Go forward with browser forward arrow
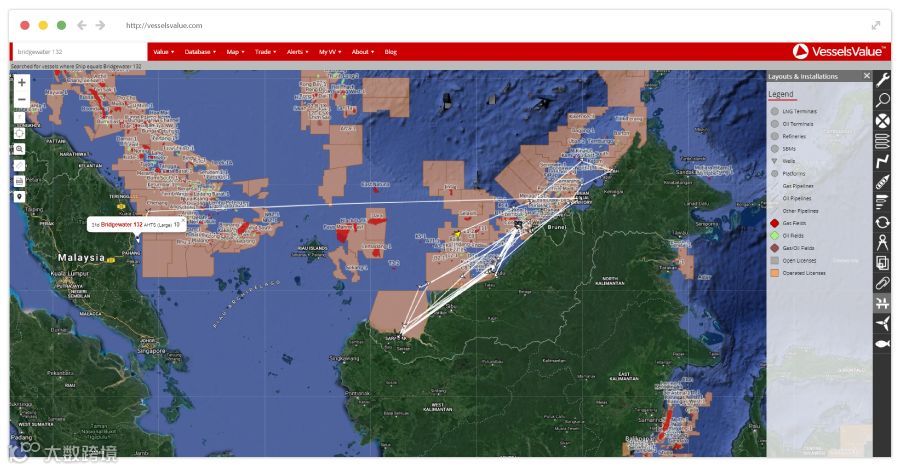 click(100, 25)
